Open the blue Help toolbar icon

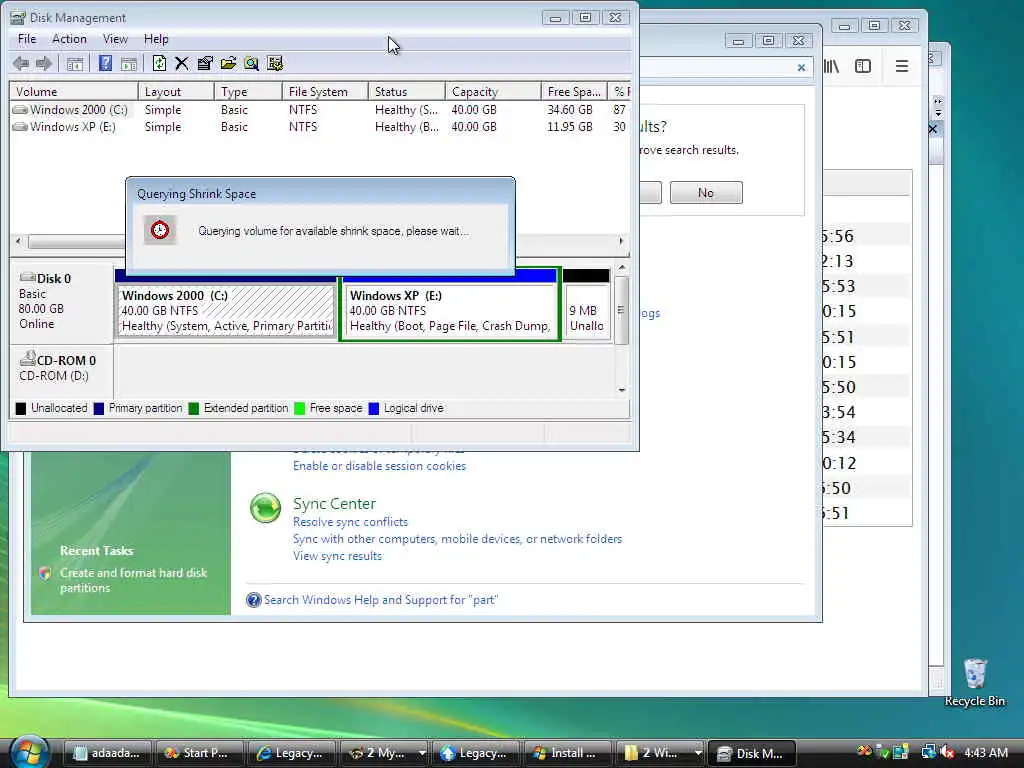pyautogui.click(x=105, y=63)
